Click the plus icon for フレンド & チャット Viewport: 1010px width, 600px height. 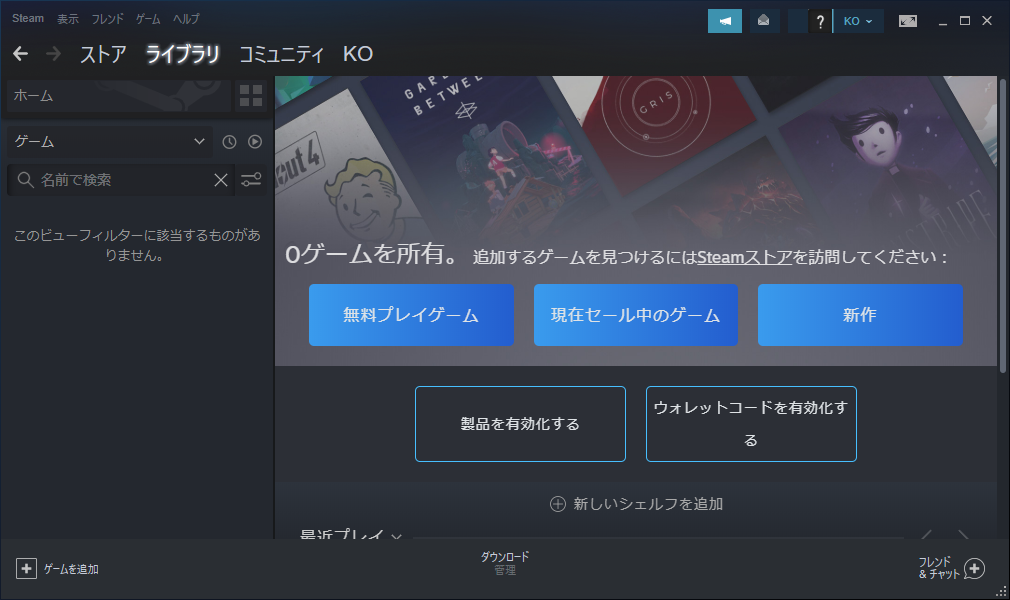pyautogui.click(x=974, y=569)
